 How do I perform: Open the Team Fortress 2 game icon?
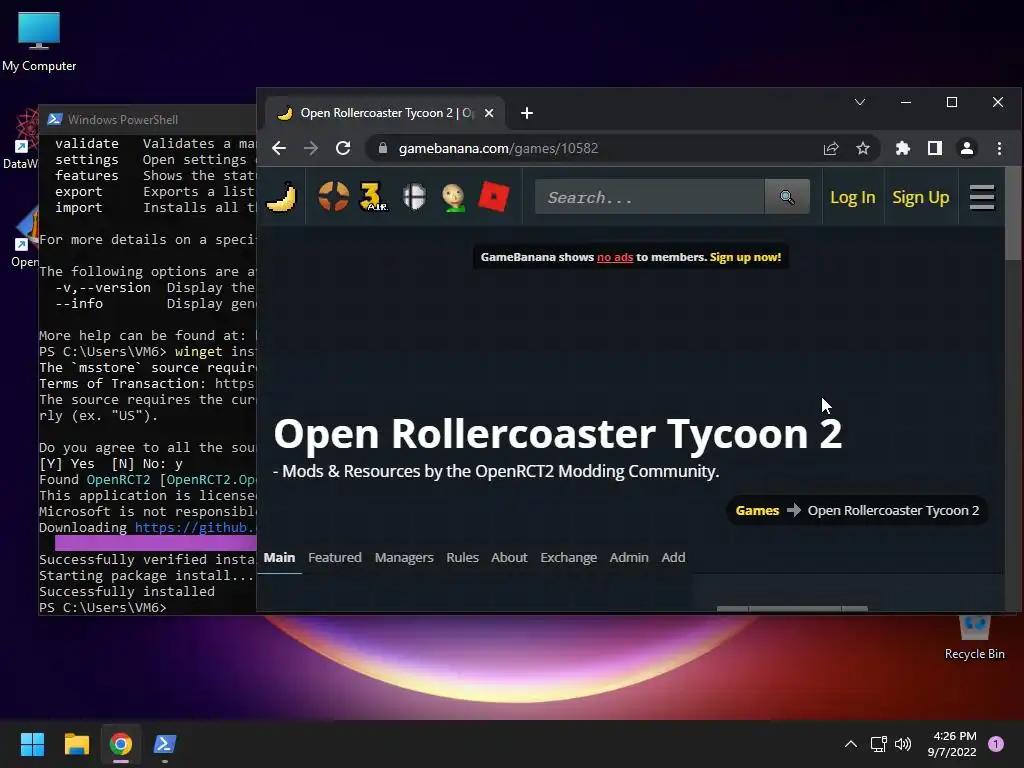pos(333,197)
